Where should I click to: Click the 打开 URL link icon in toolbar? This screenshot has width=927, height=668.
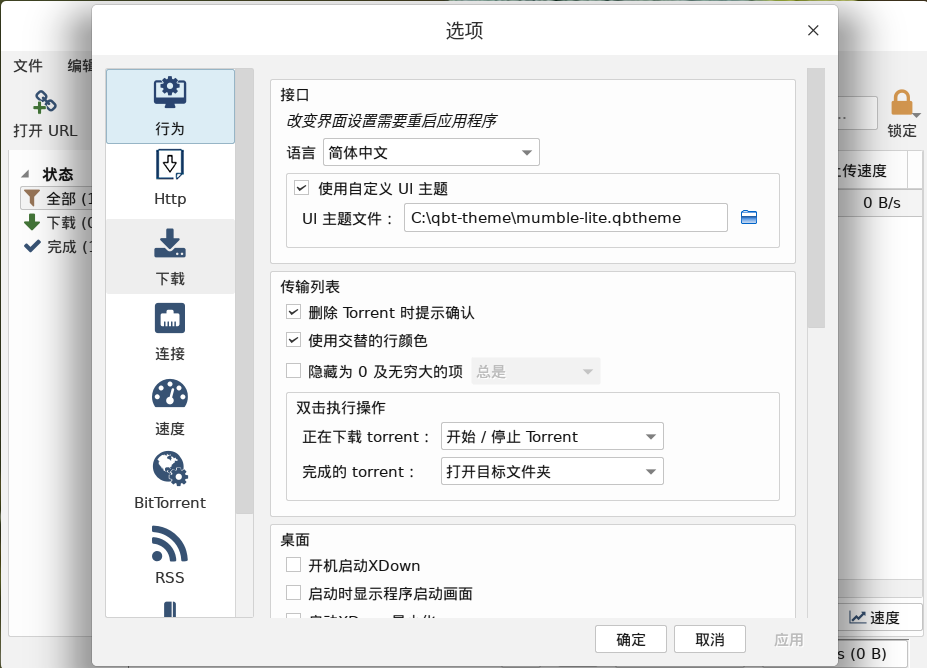[x=45, y=102]
